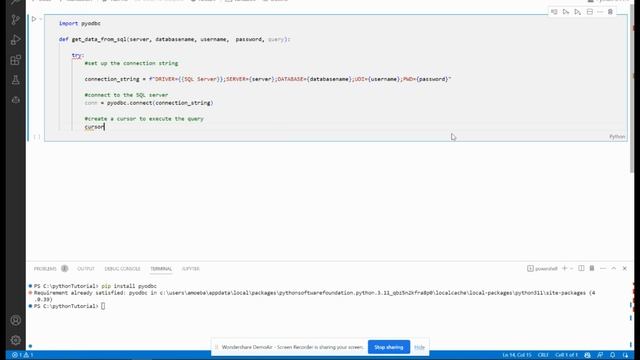
Task: Place cursor on the import pyodbc line
Action: click(80, 24)
